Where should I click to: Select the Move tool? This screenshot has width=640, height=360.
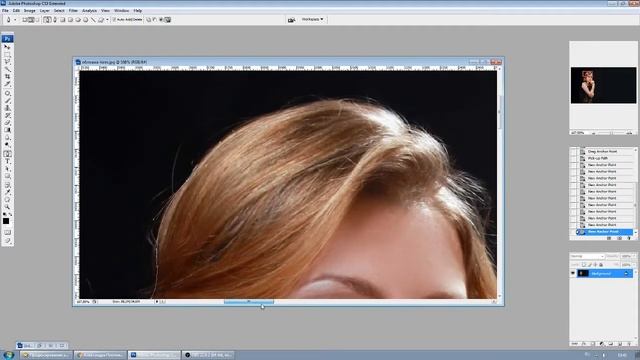[x=7, y=47]
